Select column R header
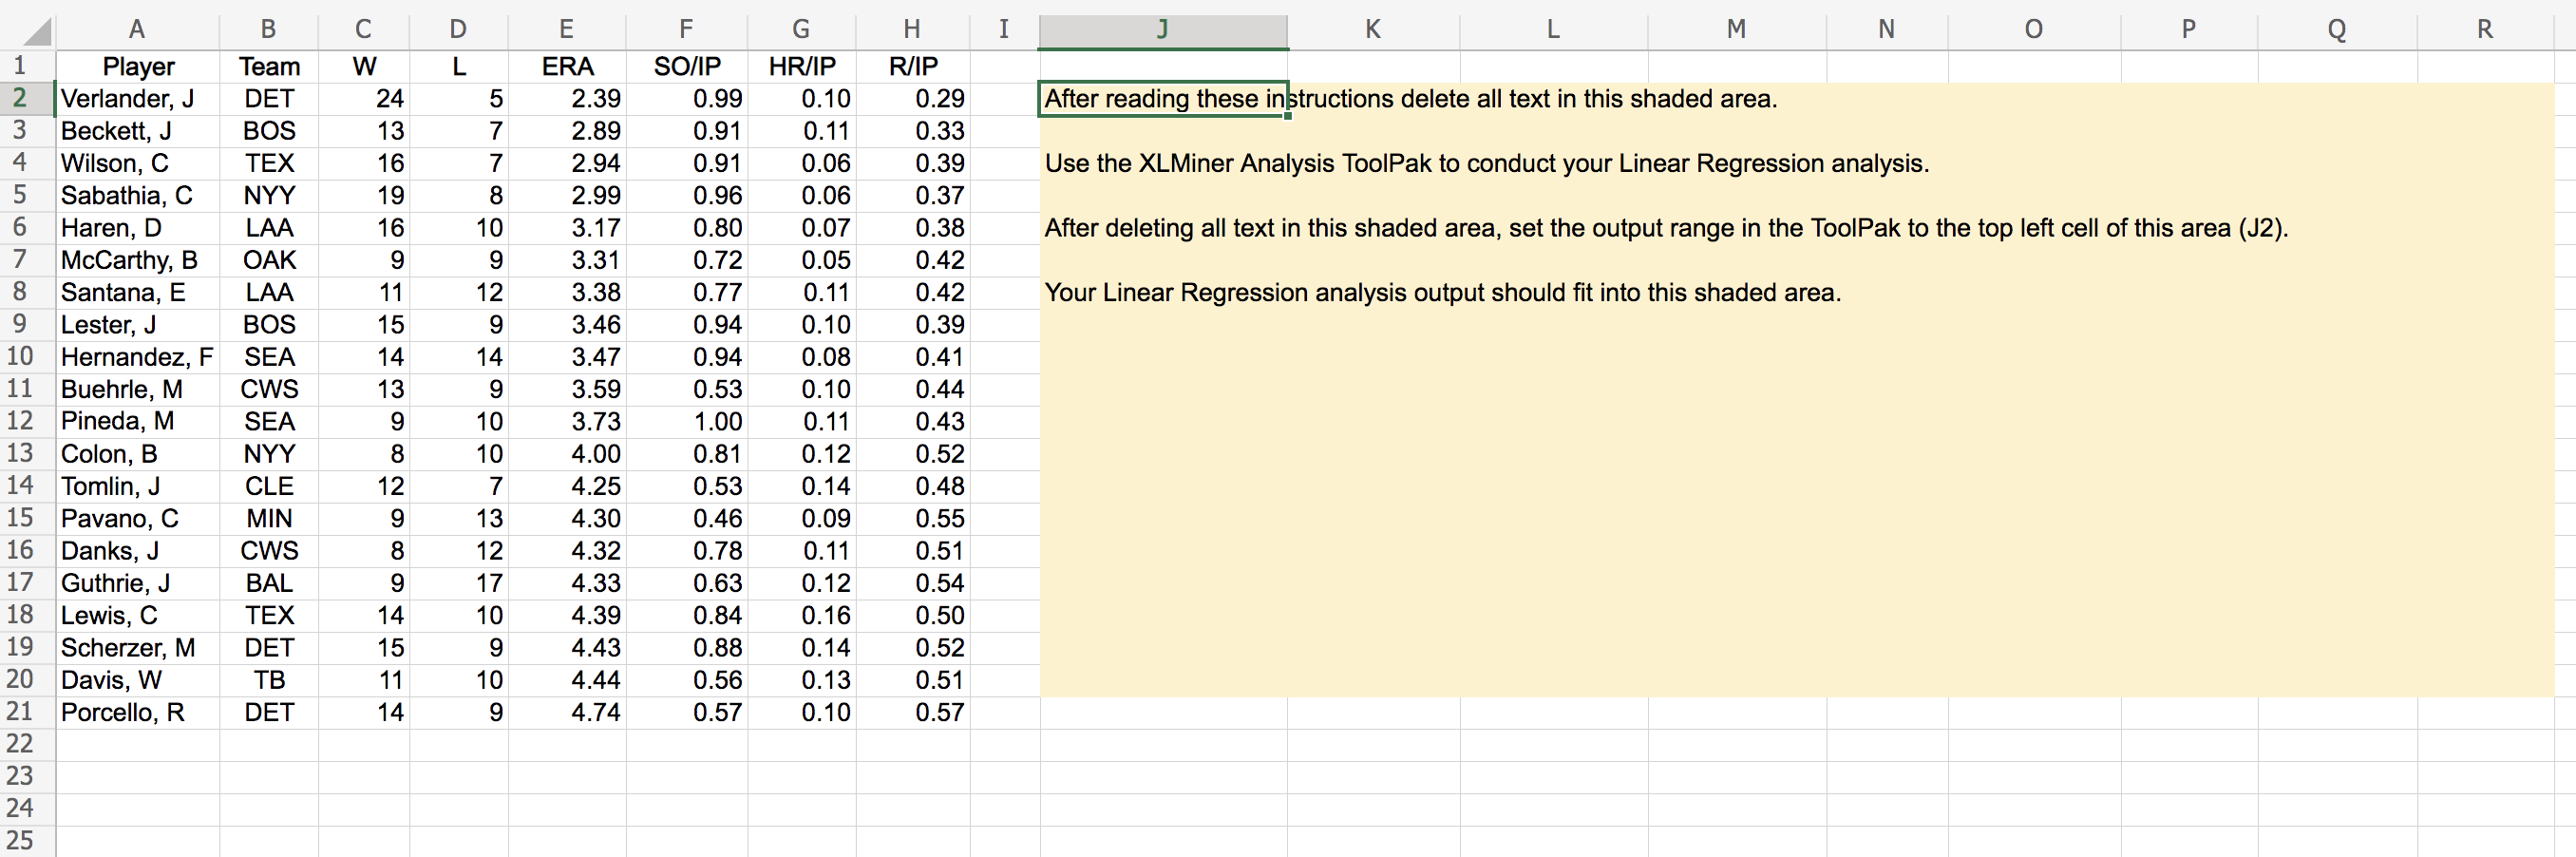 point(2485,30)
